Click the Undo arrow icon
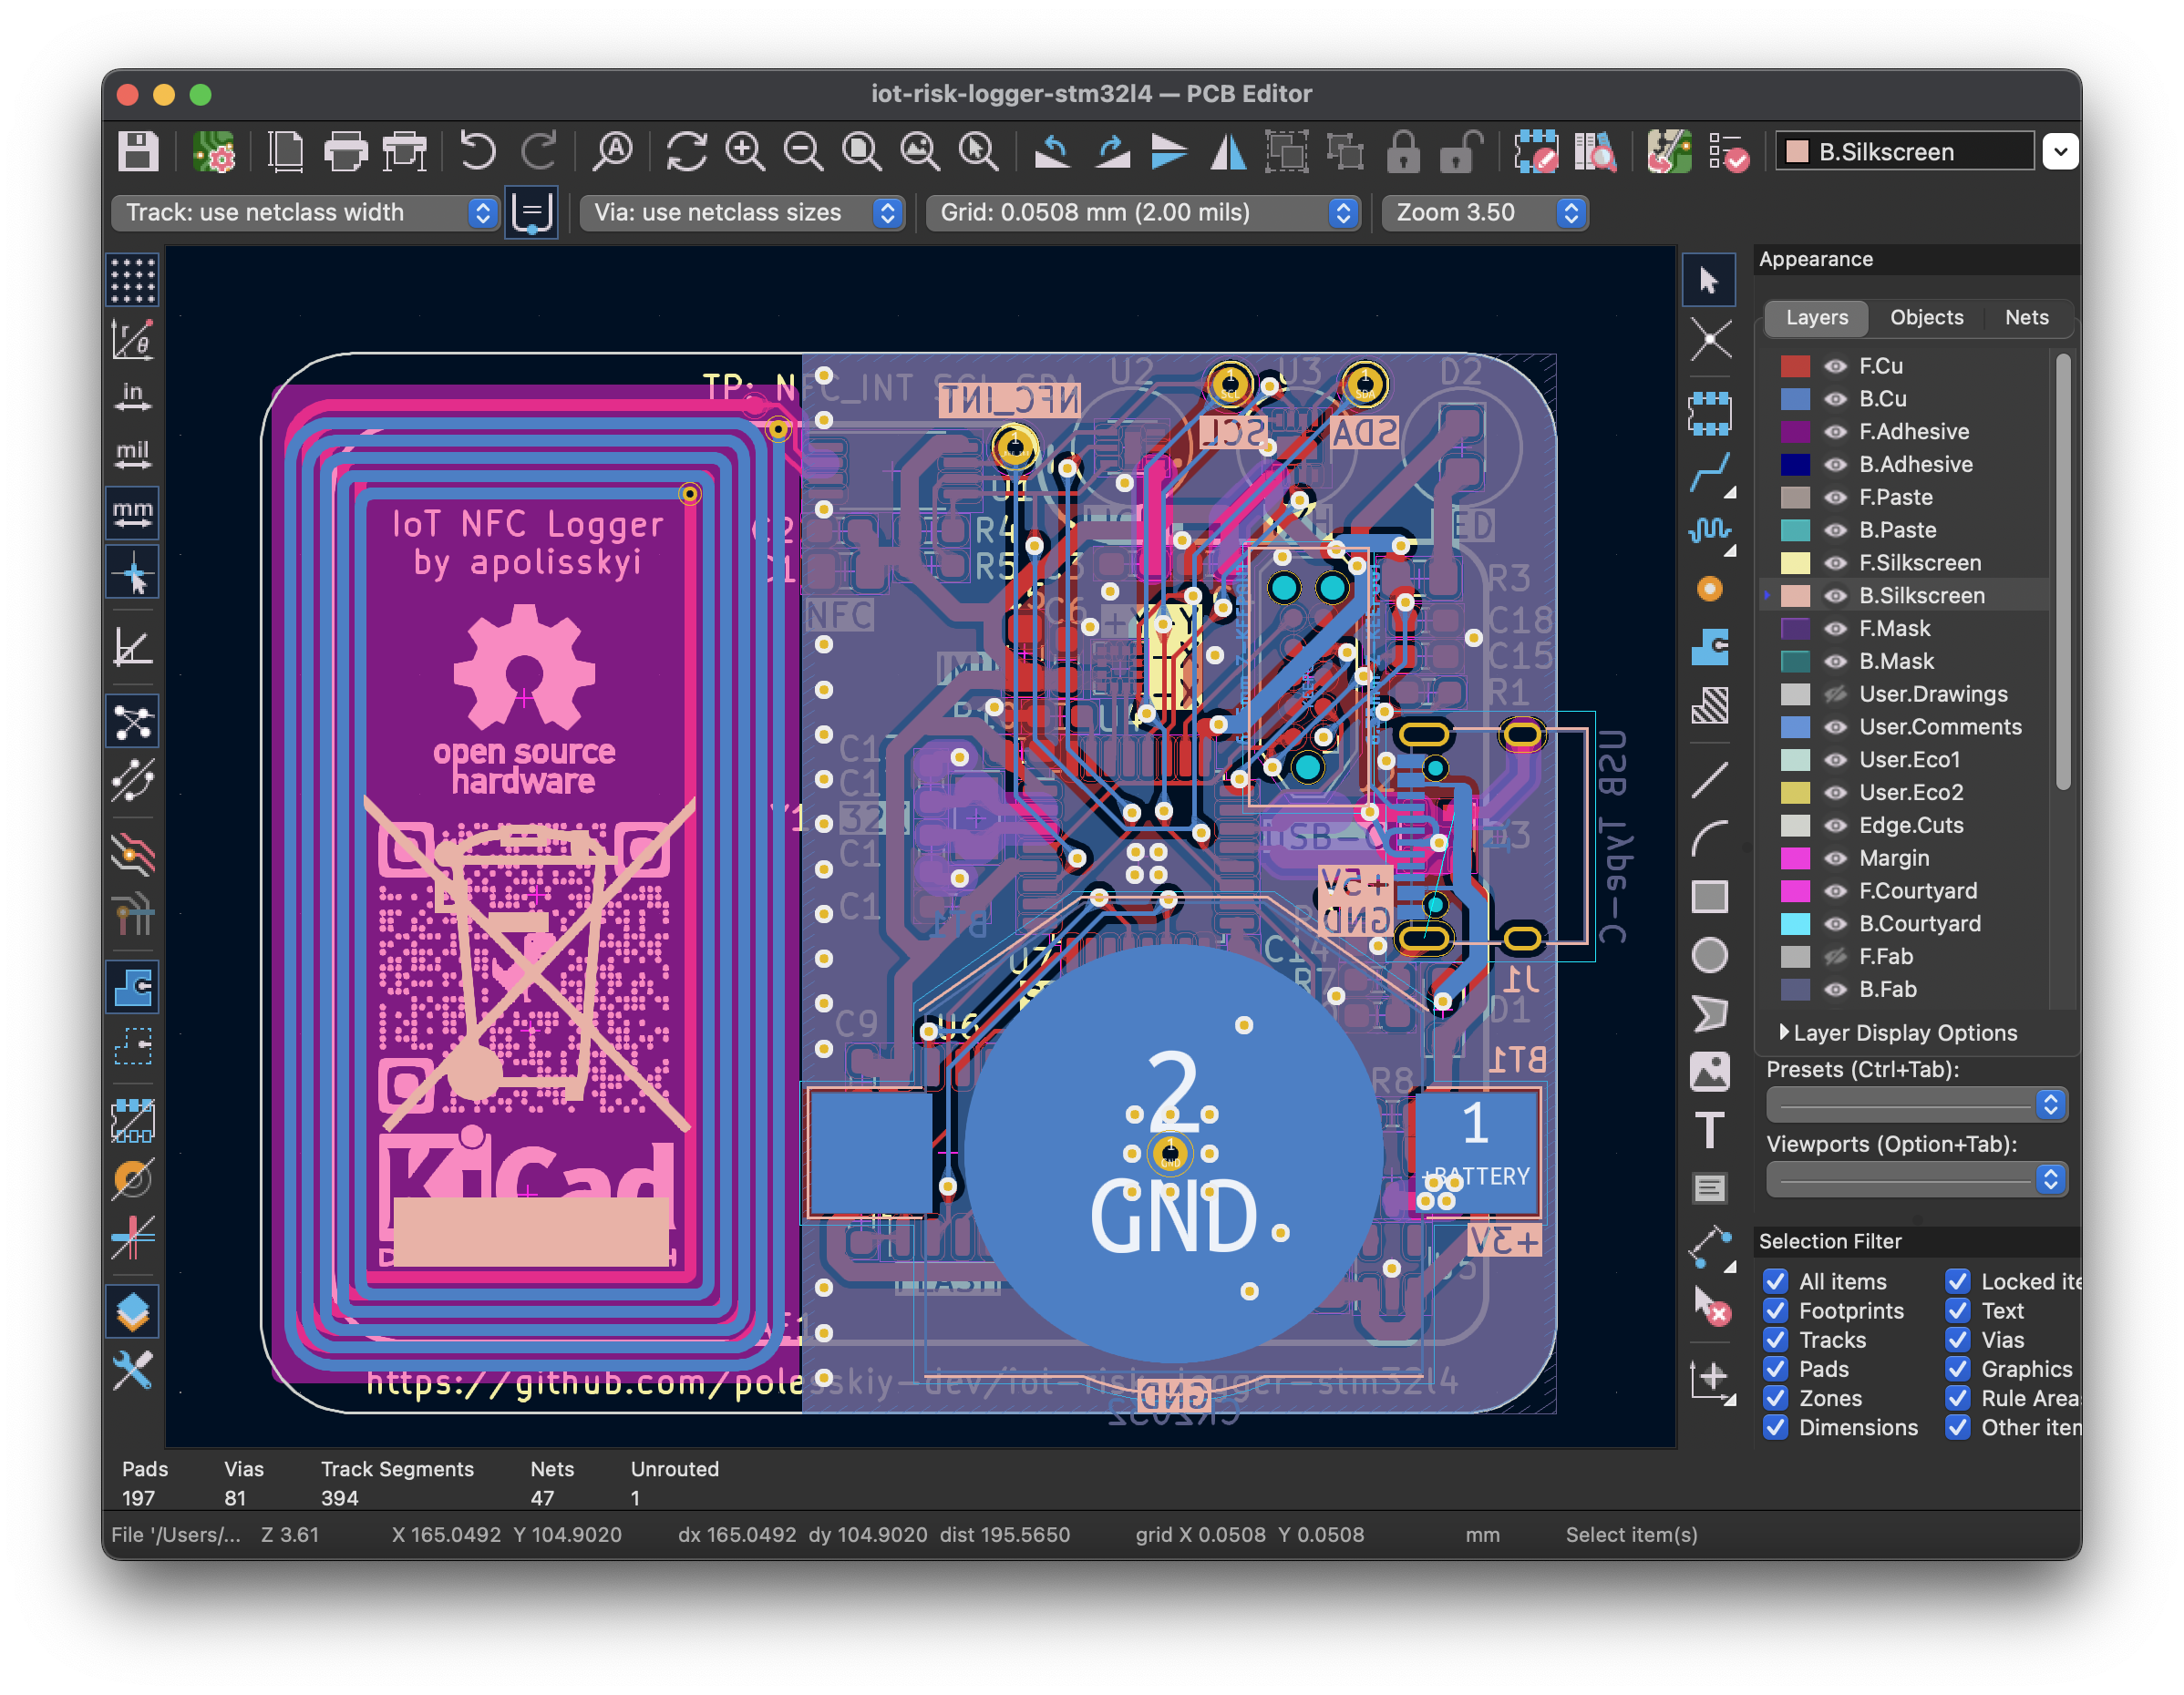This screenshot has height=1695, width=2184. (478, 152)
